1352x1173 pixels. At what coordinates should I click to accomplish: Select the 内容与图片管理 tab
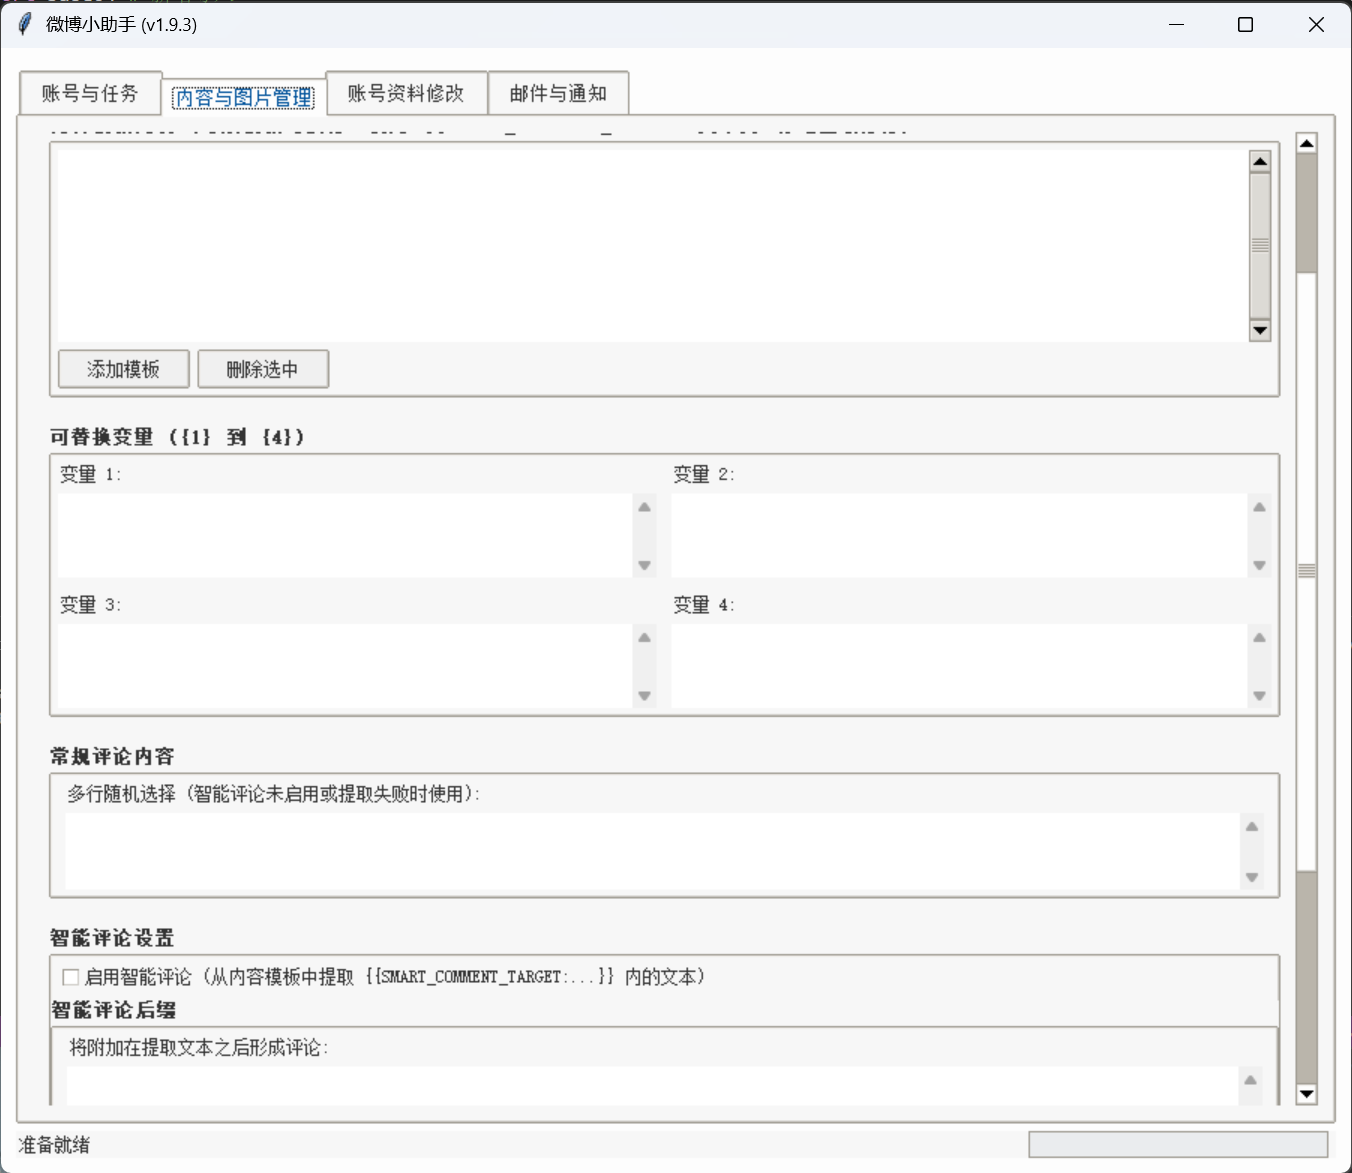244,97
